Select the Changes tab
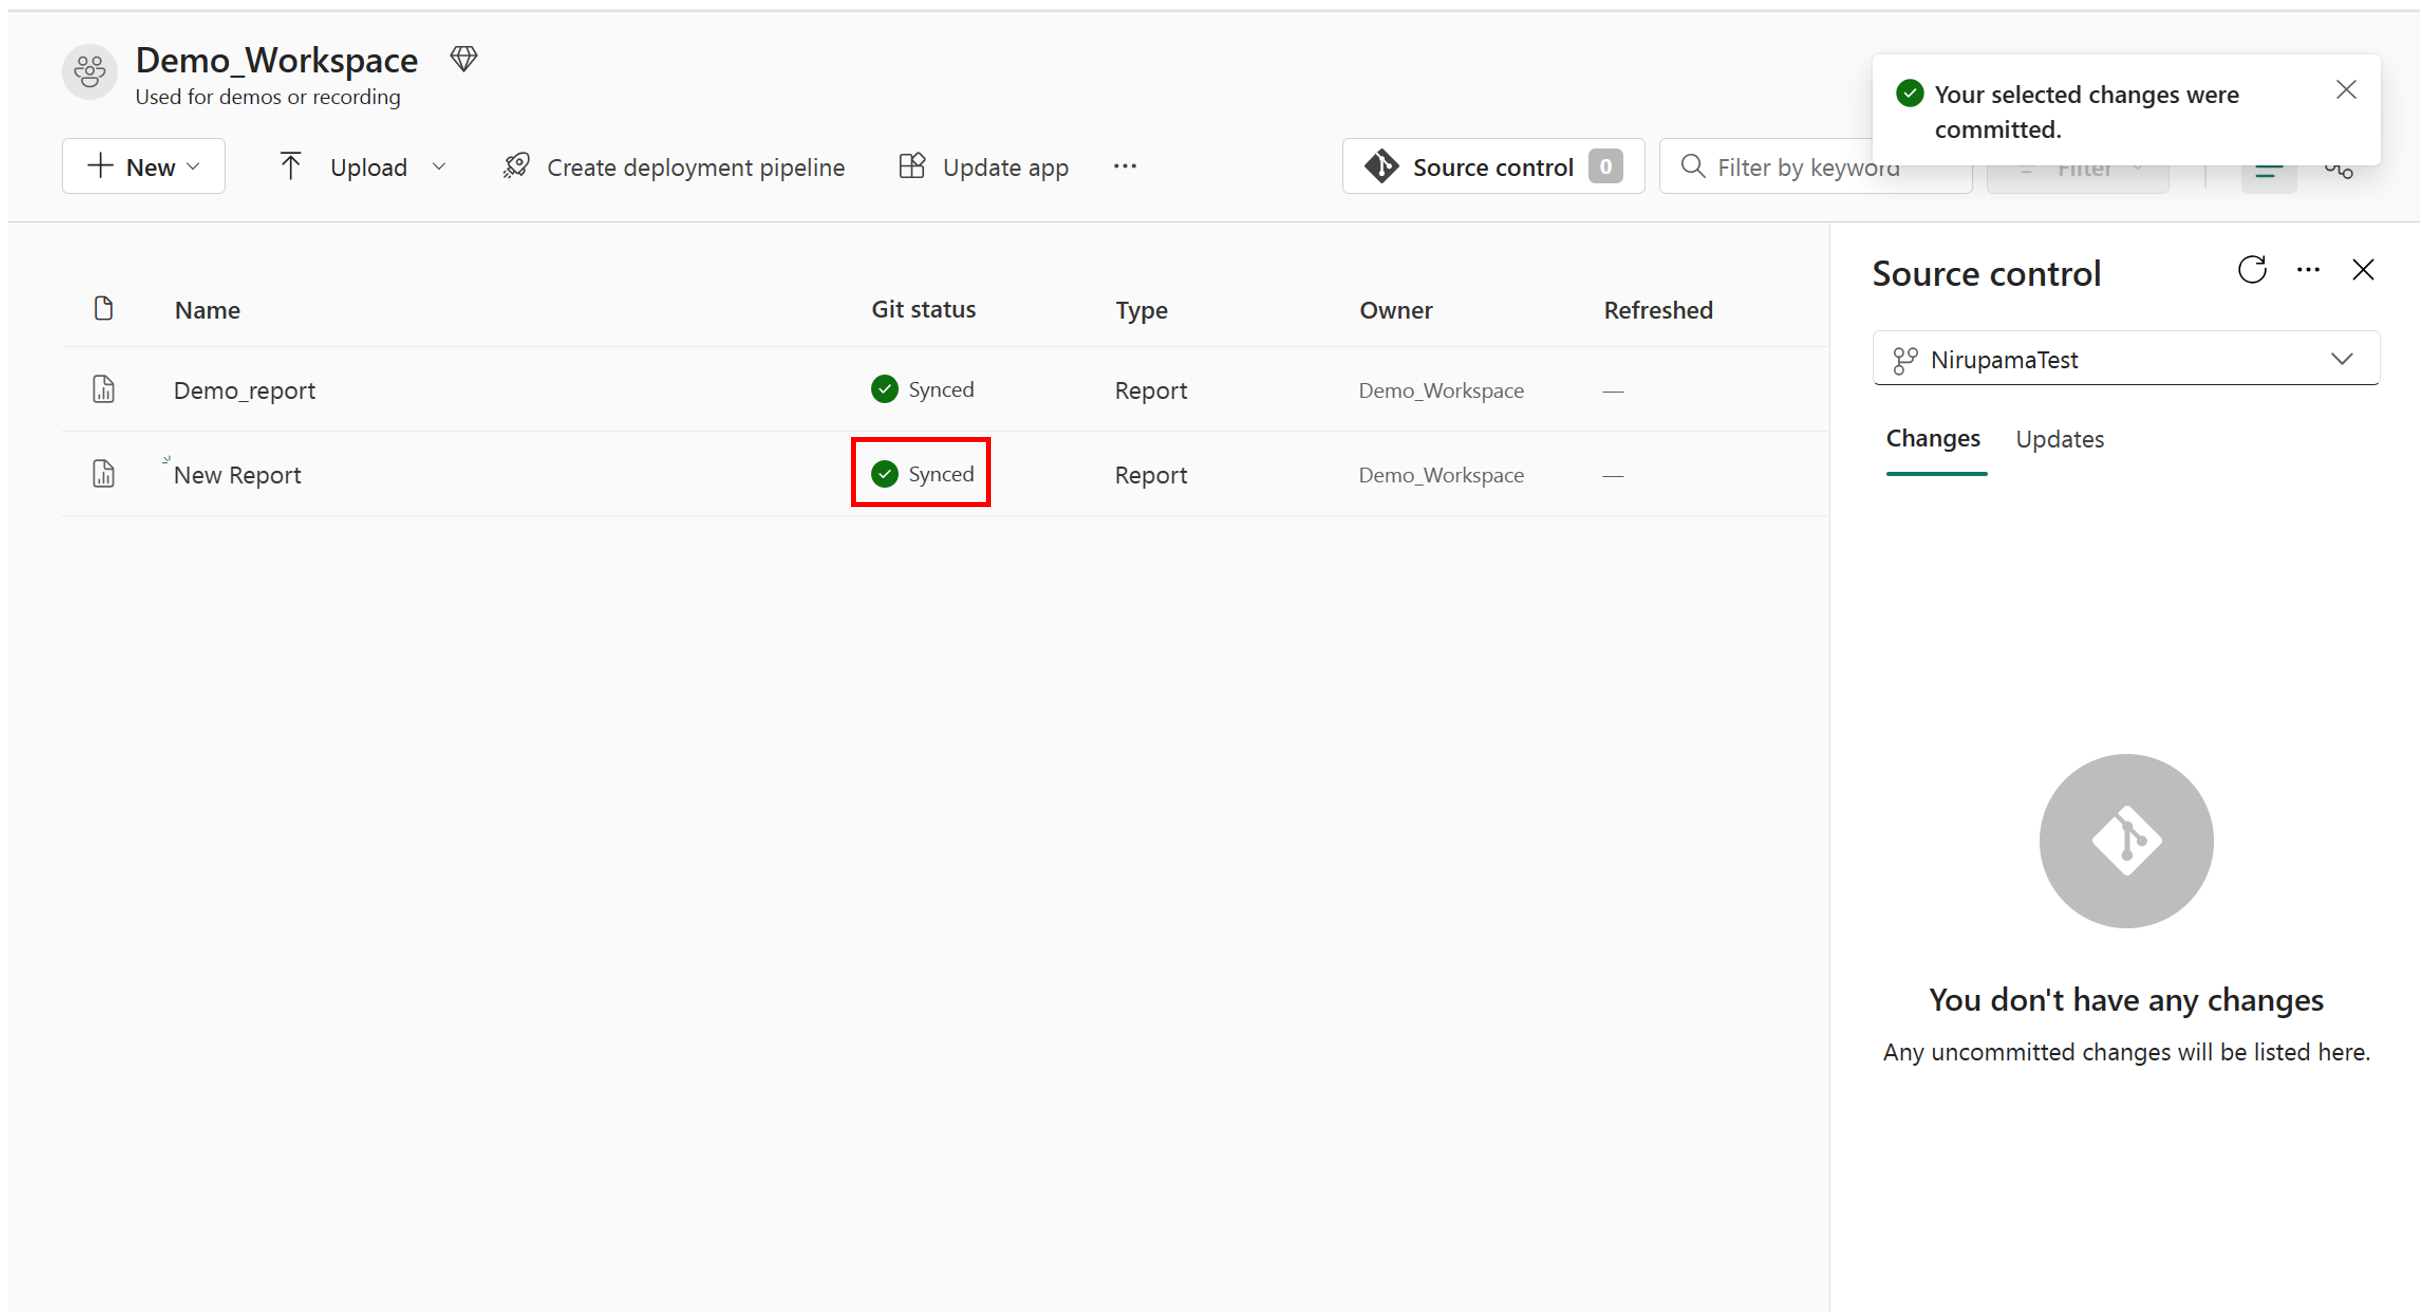Image resolution: width=2422 pixels, height=1312 pixels. click(1932, 439)
